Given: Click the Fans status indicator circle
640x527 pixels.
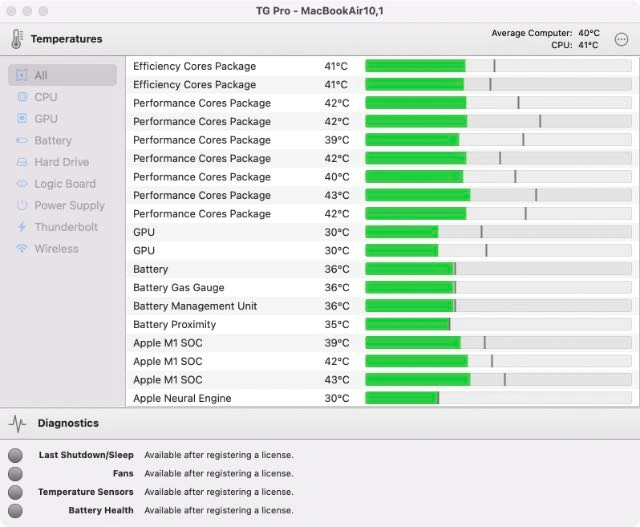Looking at the screenshot, I should [x=15, y=474].
